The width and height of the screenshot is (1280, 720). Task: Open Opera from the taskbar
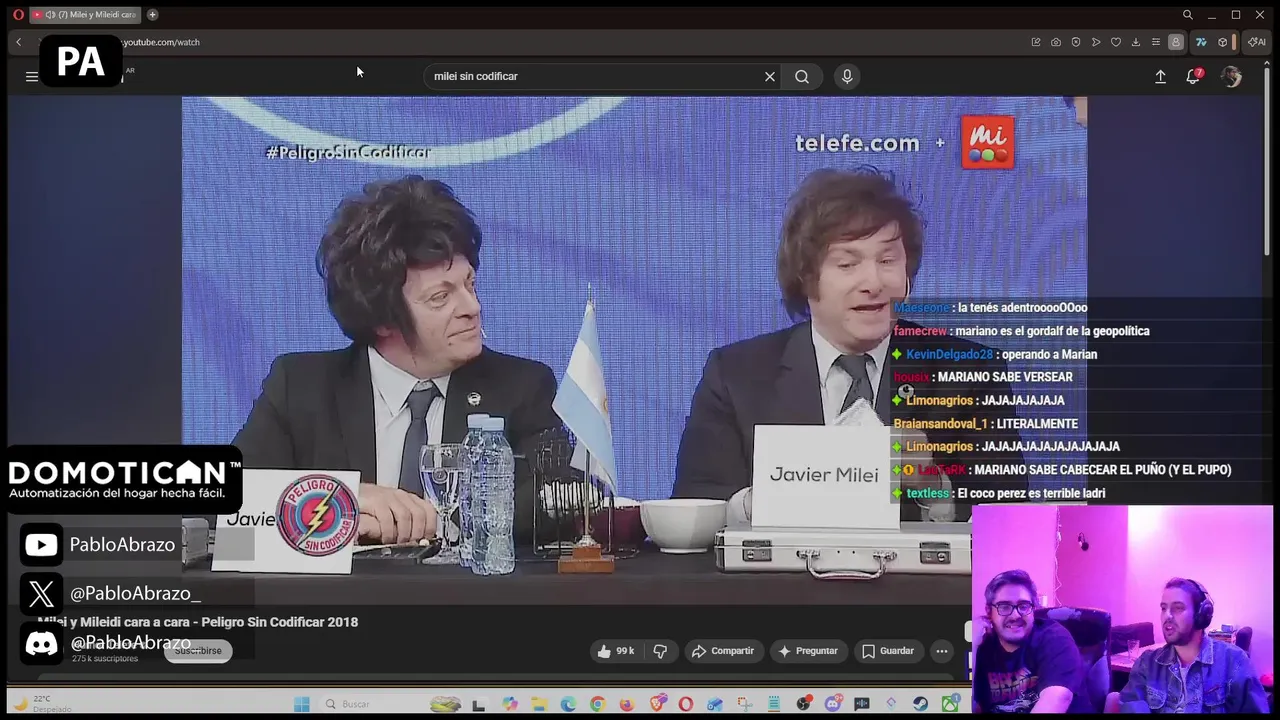tap(685, 704)
